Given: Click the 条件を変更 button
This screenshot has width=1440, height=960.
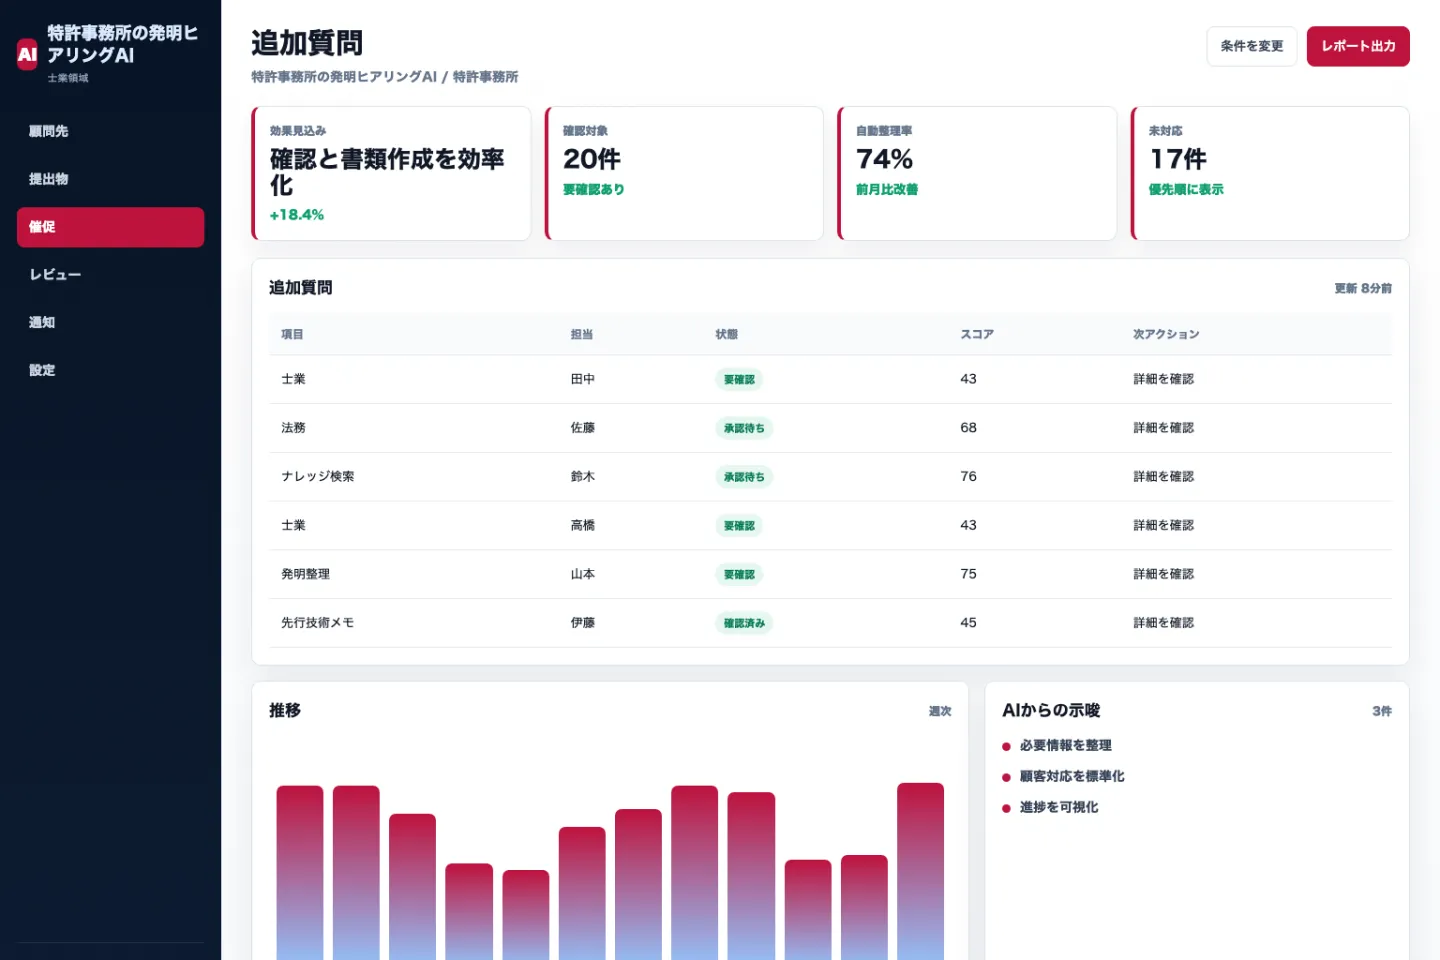Looking at the screenshot, I should (x=1251, y=46).
